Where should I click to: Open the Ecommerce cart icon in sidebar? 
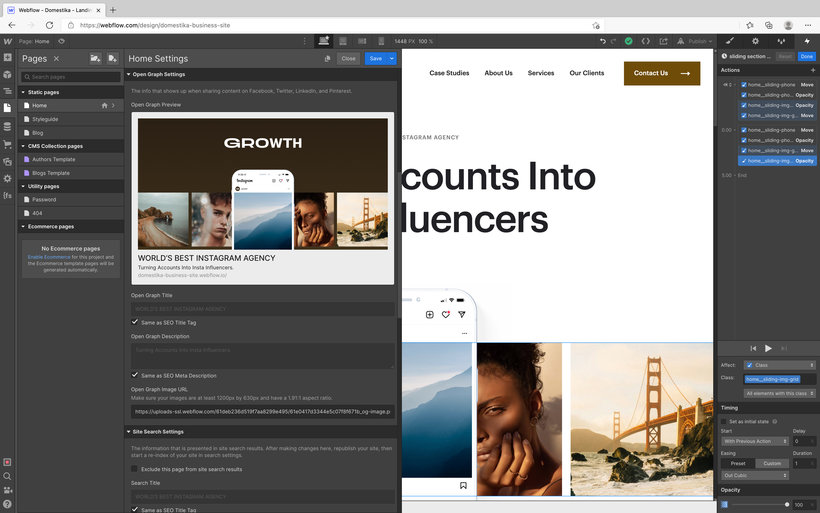click(x=7, y=144)
